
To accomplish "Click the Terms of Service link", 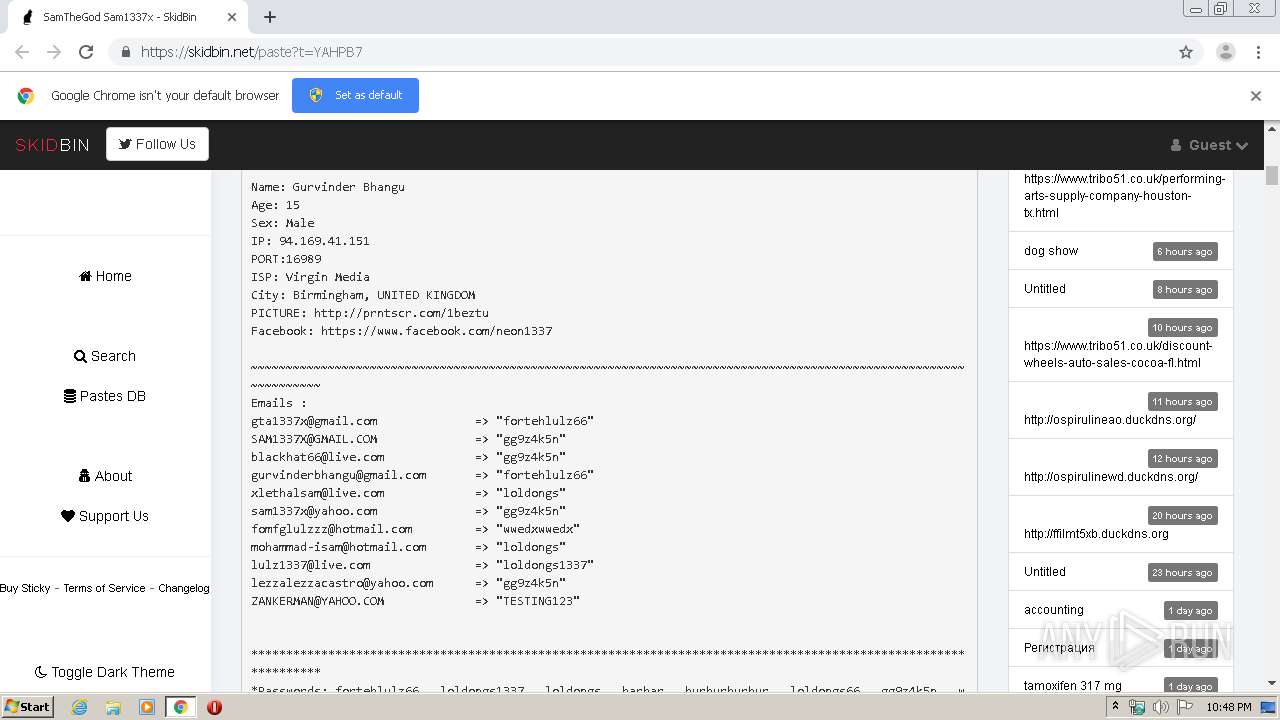I will tap(104, 588).
